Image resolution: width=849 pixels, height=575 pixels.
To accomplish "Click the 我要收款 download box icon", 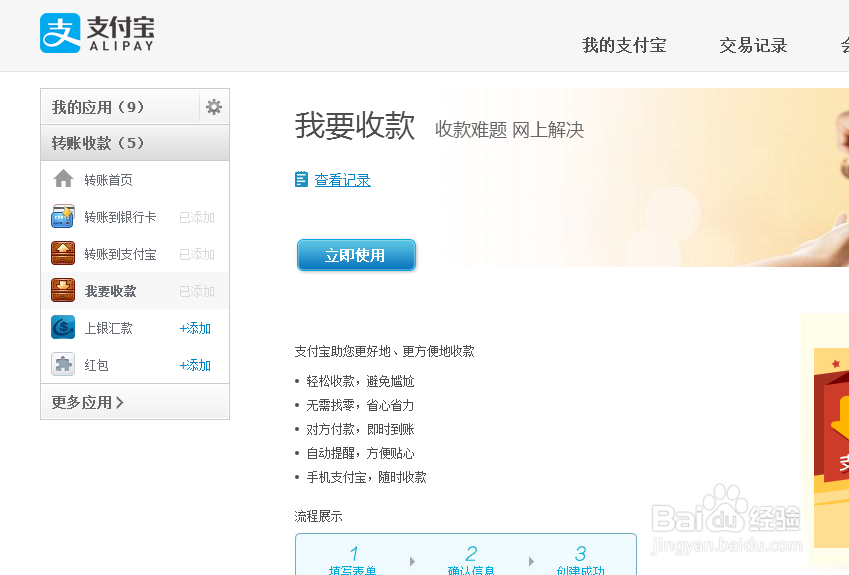I will [63, 290].
